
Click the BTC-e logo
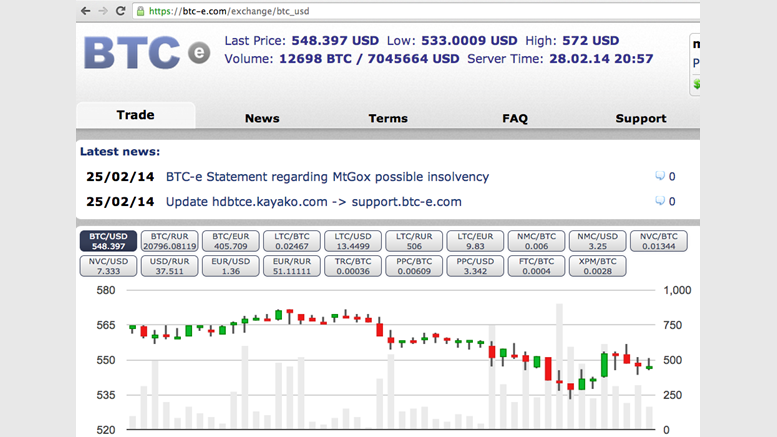[147, 53]
